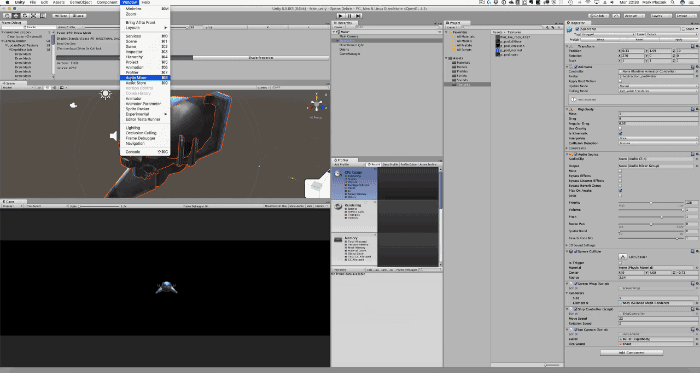Select the Rect transform tool
This screenshot has height=373, width=700.
pos(43,16)
